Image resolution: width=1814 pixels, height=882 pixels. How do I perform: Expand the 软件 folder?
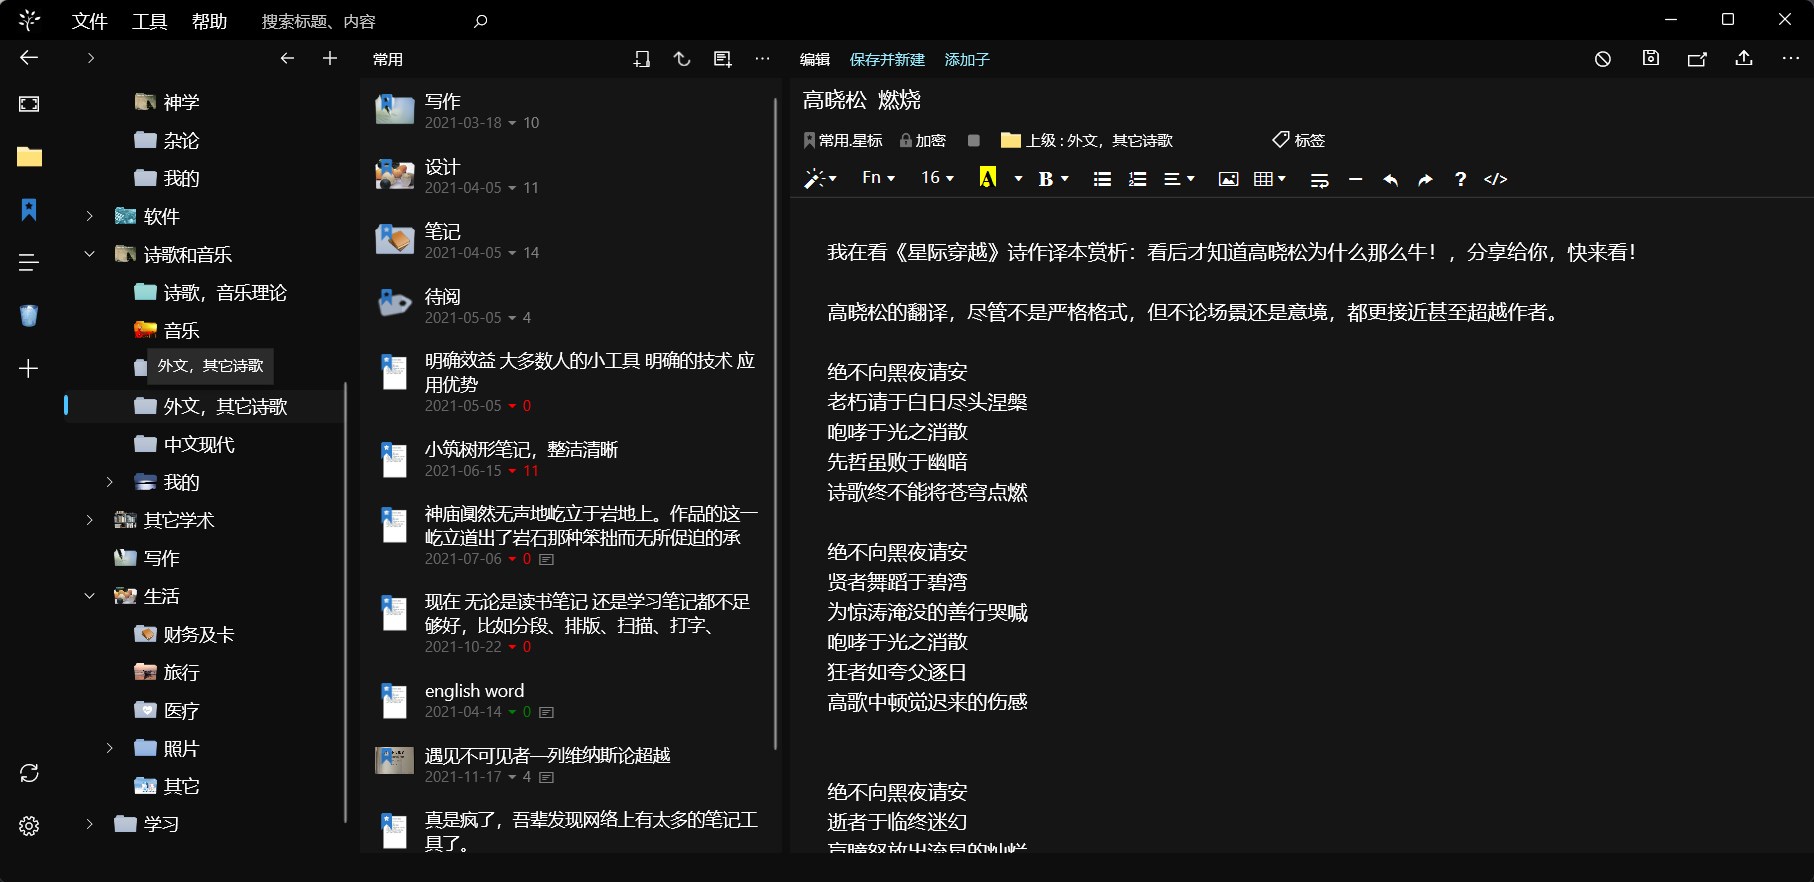[x=89, y=216]
